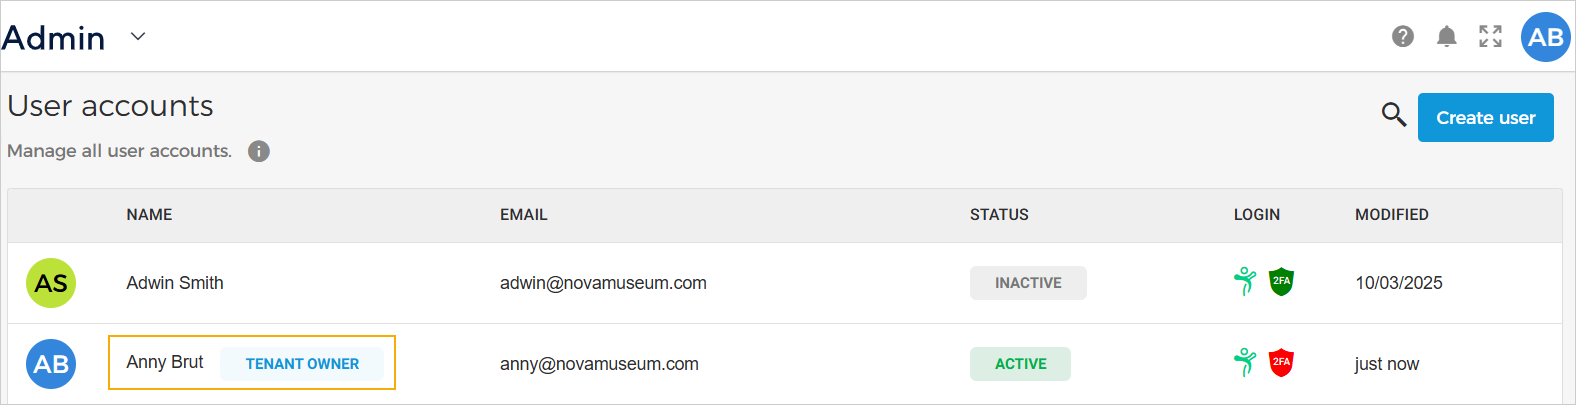The image size is (1576, 405).
Task: Sort by the MODIFIED column header
Action: tap(1391, 215)
